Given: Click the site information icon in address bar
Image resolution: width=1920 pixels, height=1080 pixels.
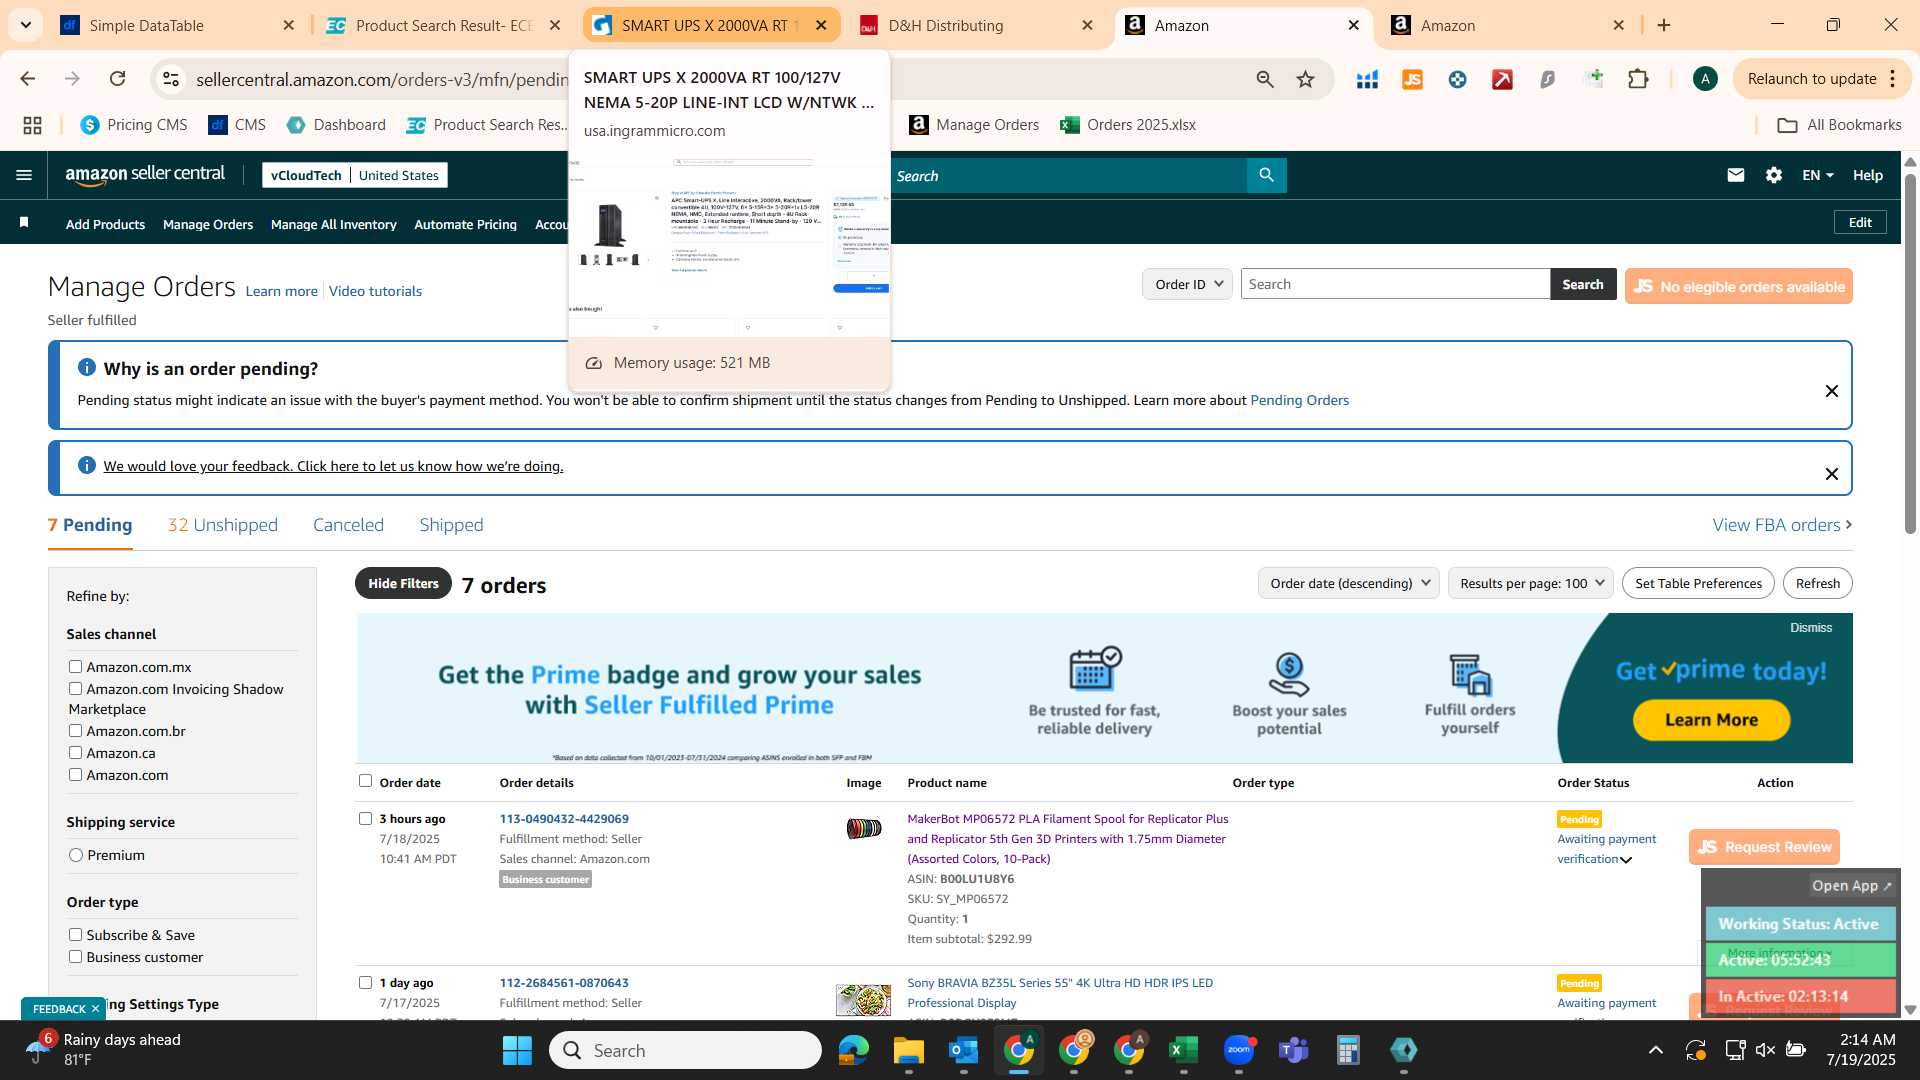Looking at the screenshot, I should coord(171,79).
